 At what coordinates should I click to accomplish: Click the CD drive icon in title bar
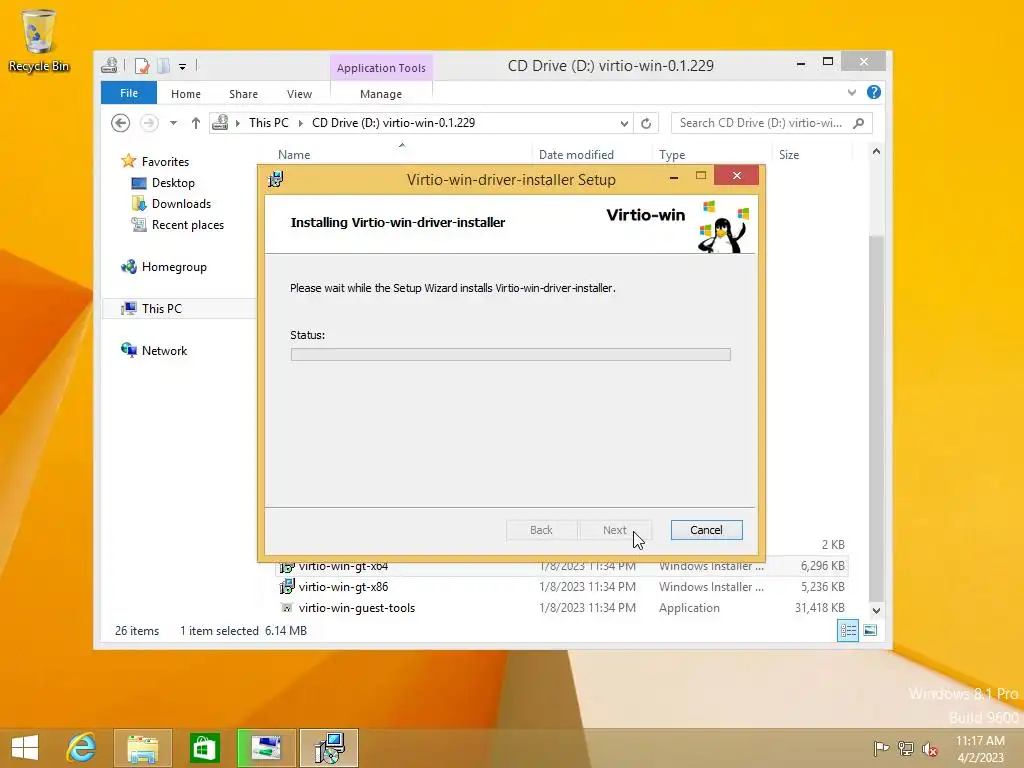pos(109,65)
